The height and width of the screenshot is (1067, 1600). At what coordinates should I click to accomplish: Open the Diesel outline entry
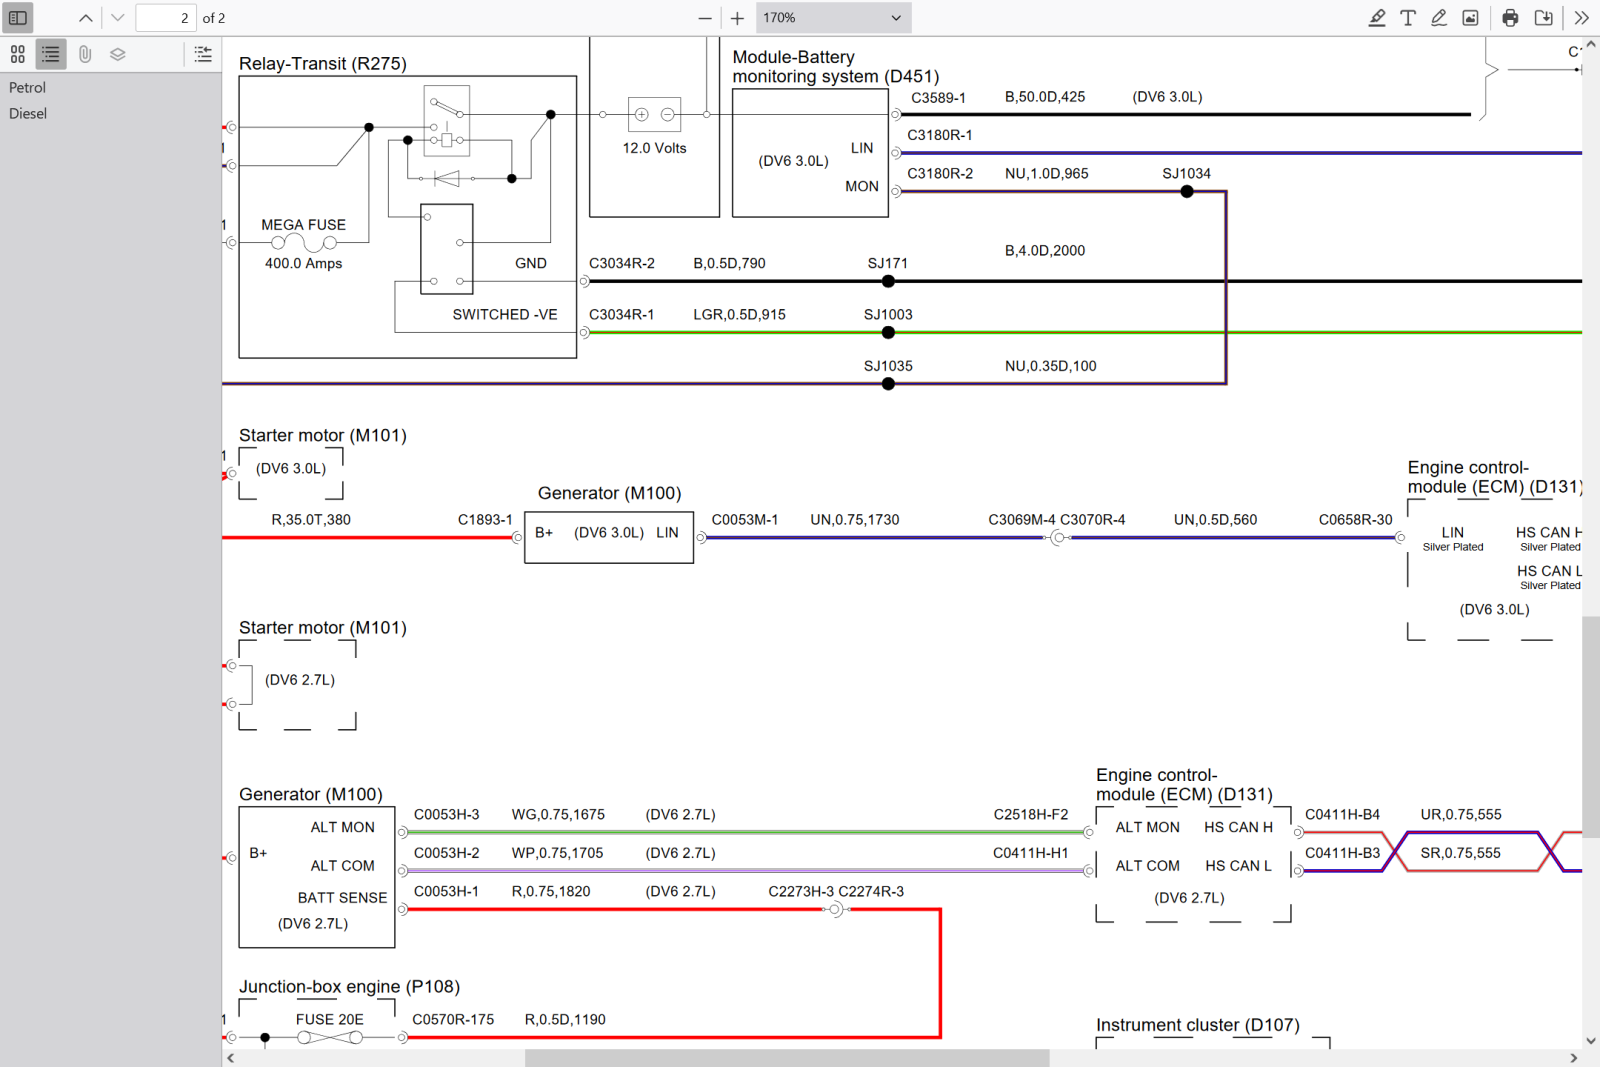[x=28, y=113]
